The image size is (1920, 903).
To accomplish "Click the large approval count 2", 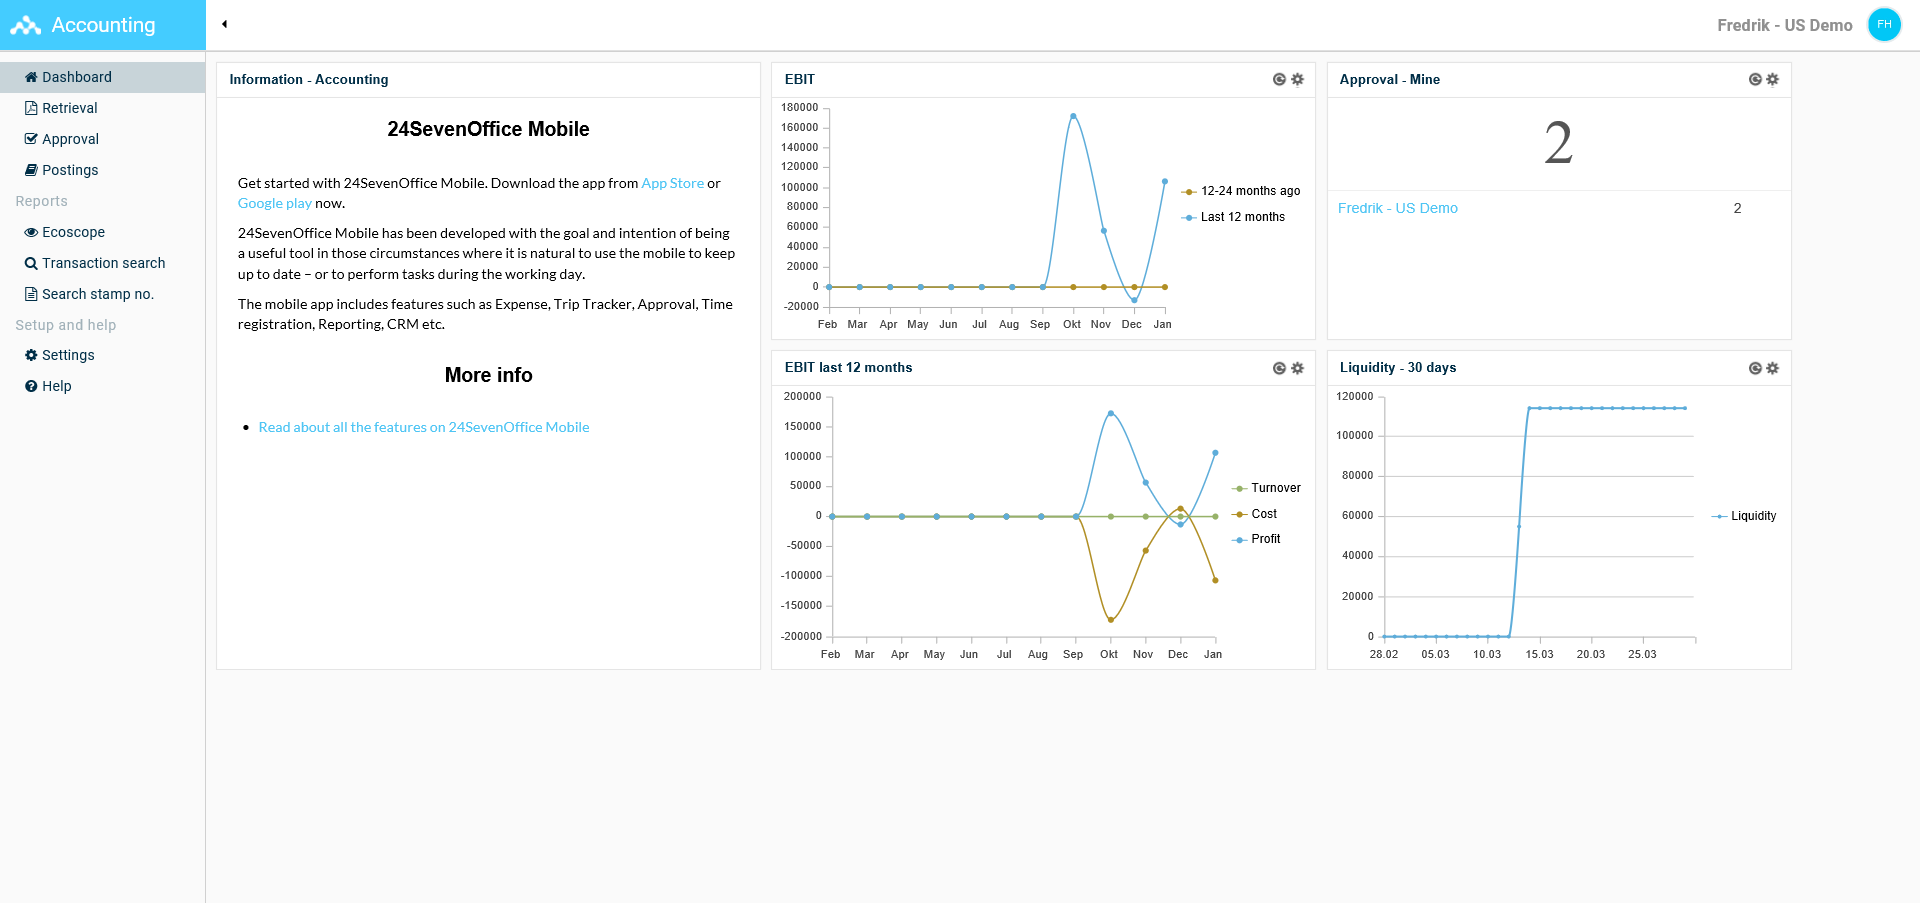I will pyautogui.click(x=1558, y=143).
